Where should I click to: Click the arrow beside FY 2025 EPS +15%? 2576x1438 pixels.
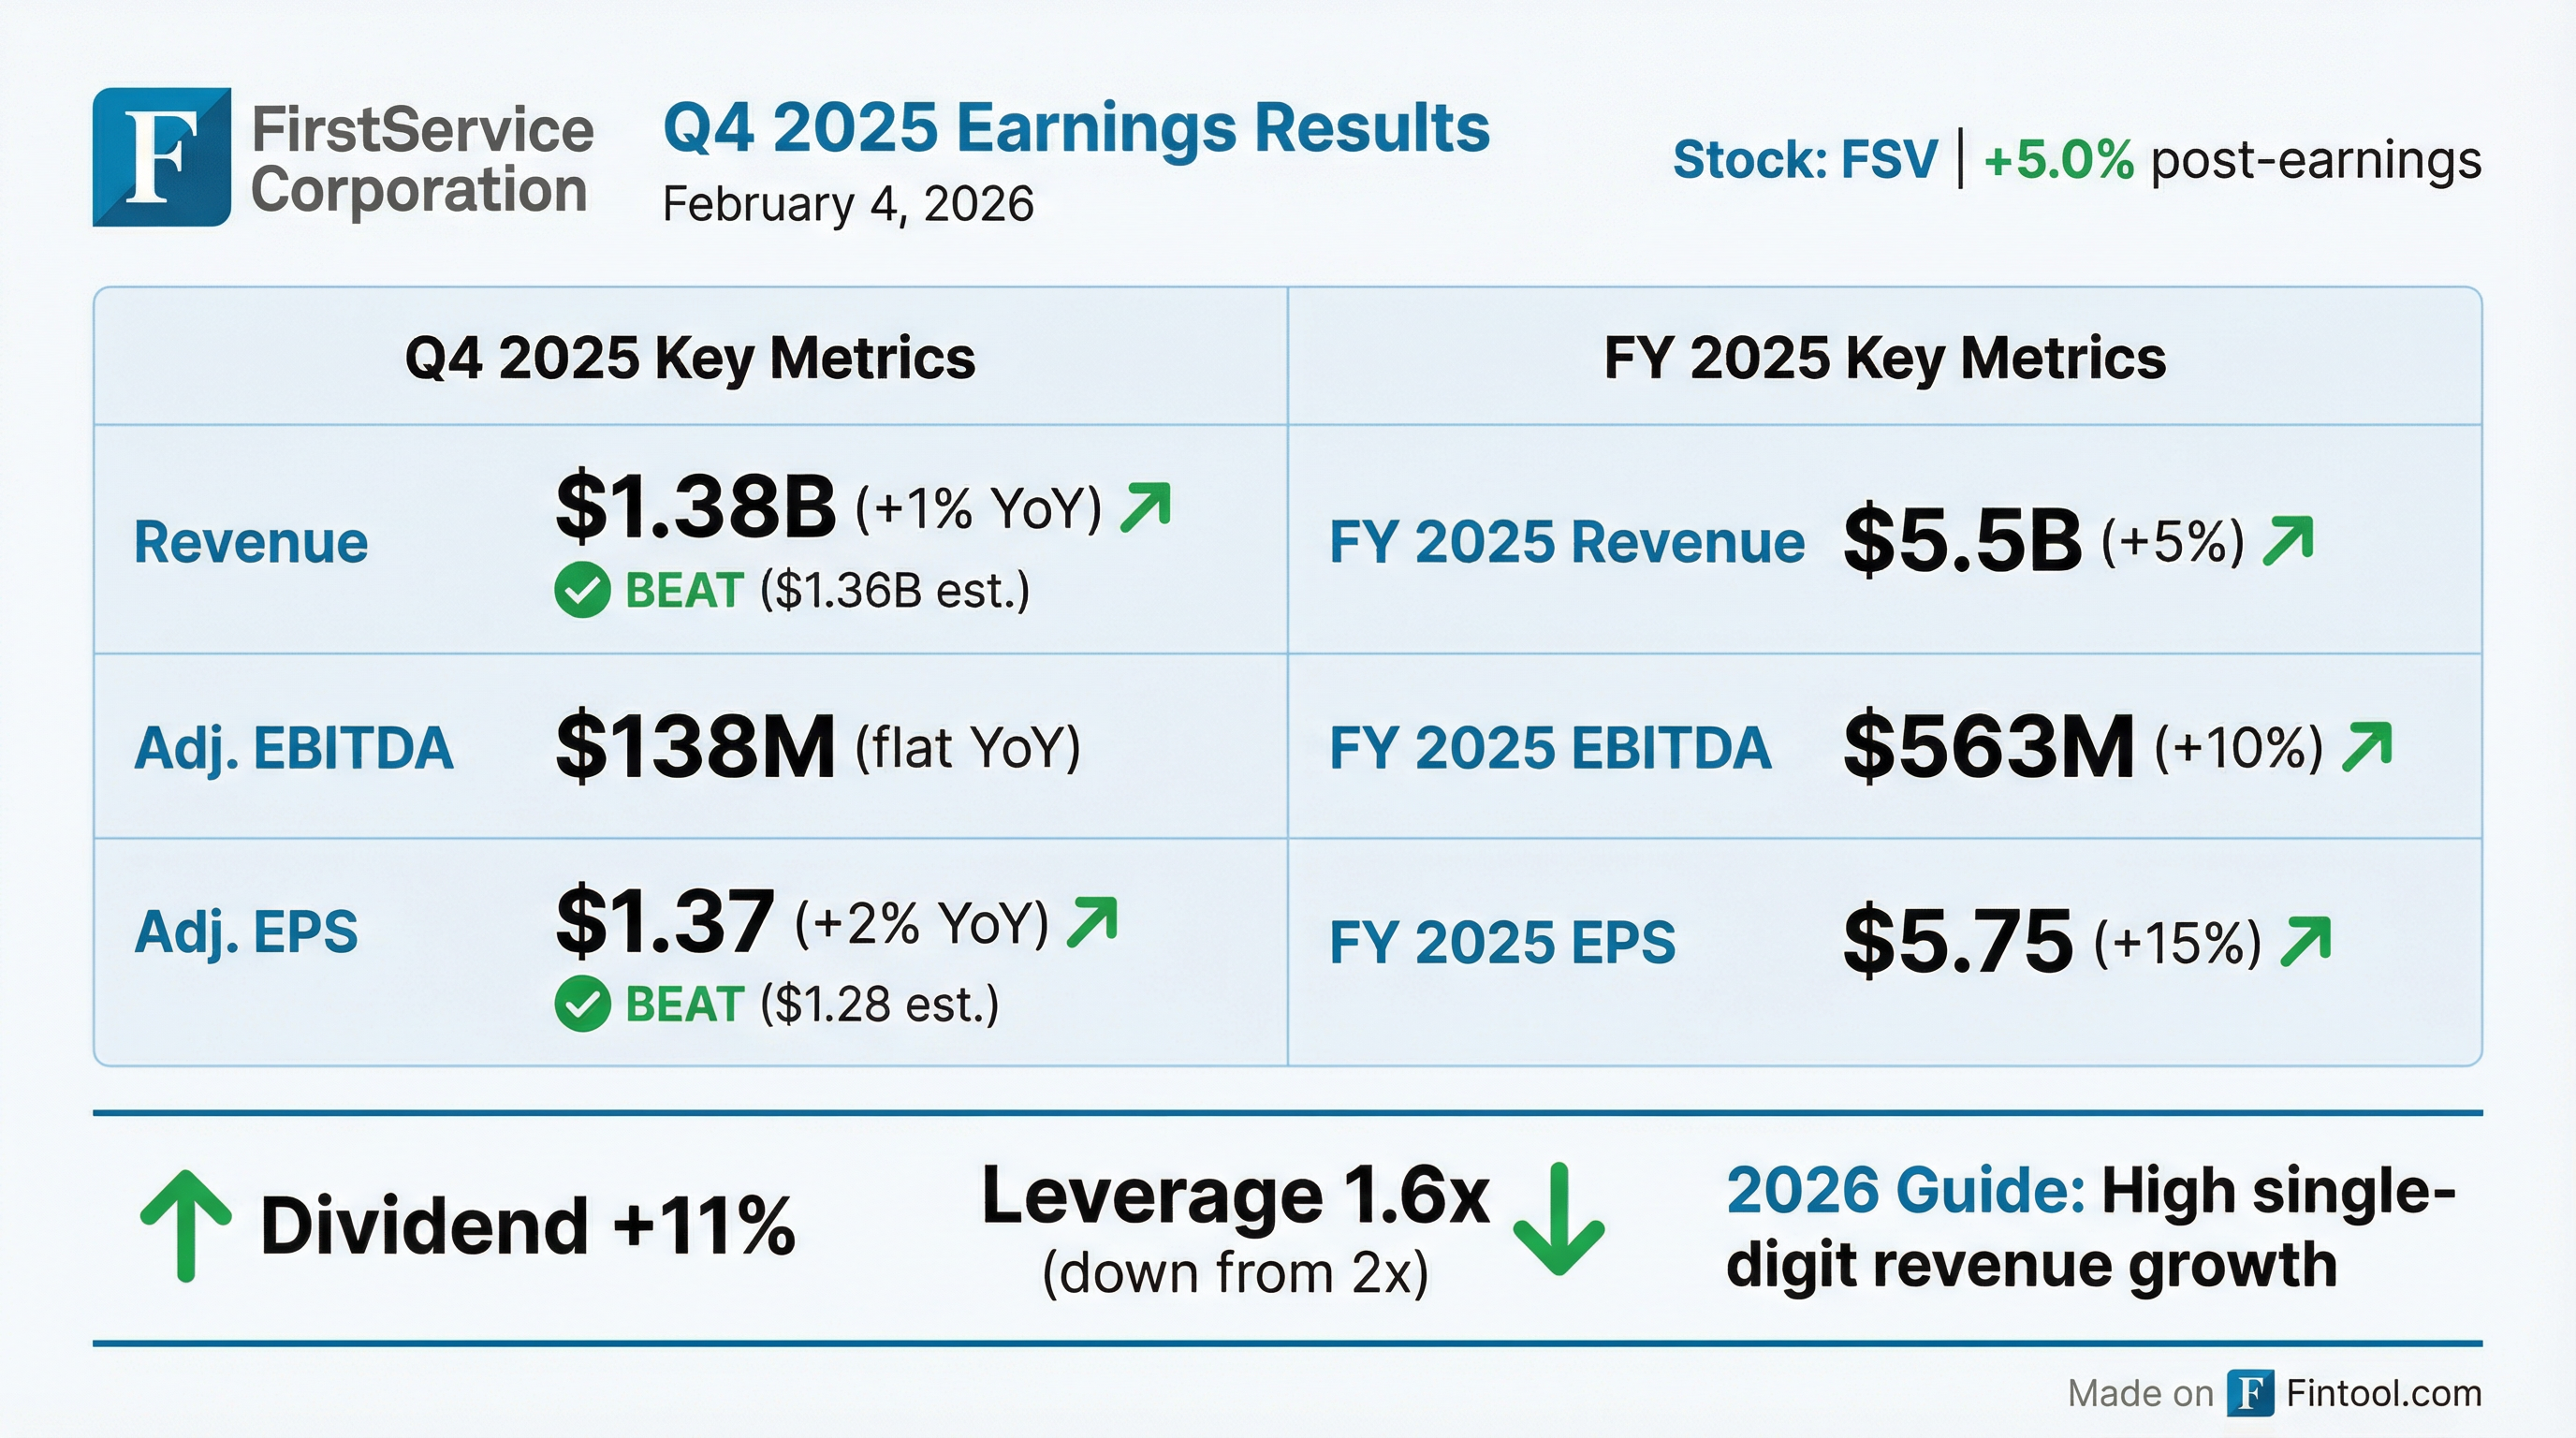pos(2305,942)
